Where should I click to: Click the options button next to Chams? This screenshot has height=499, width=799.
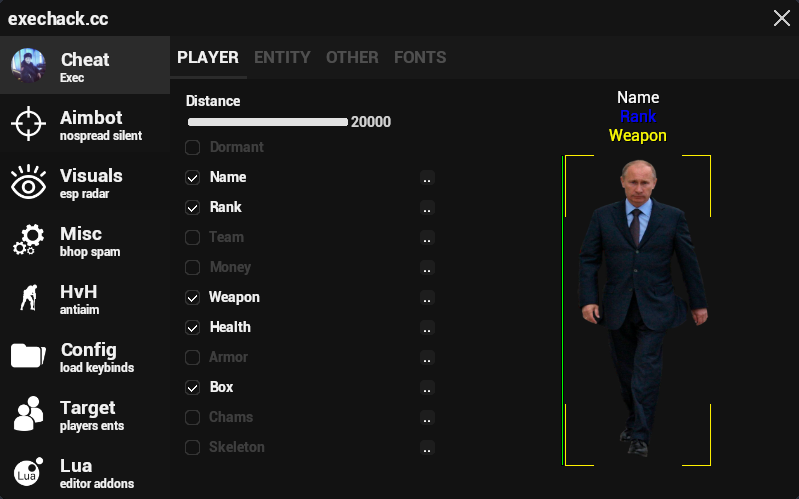coord(427,419)
